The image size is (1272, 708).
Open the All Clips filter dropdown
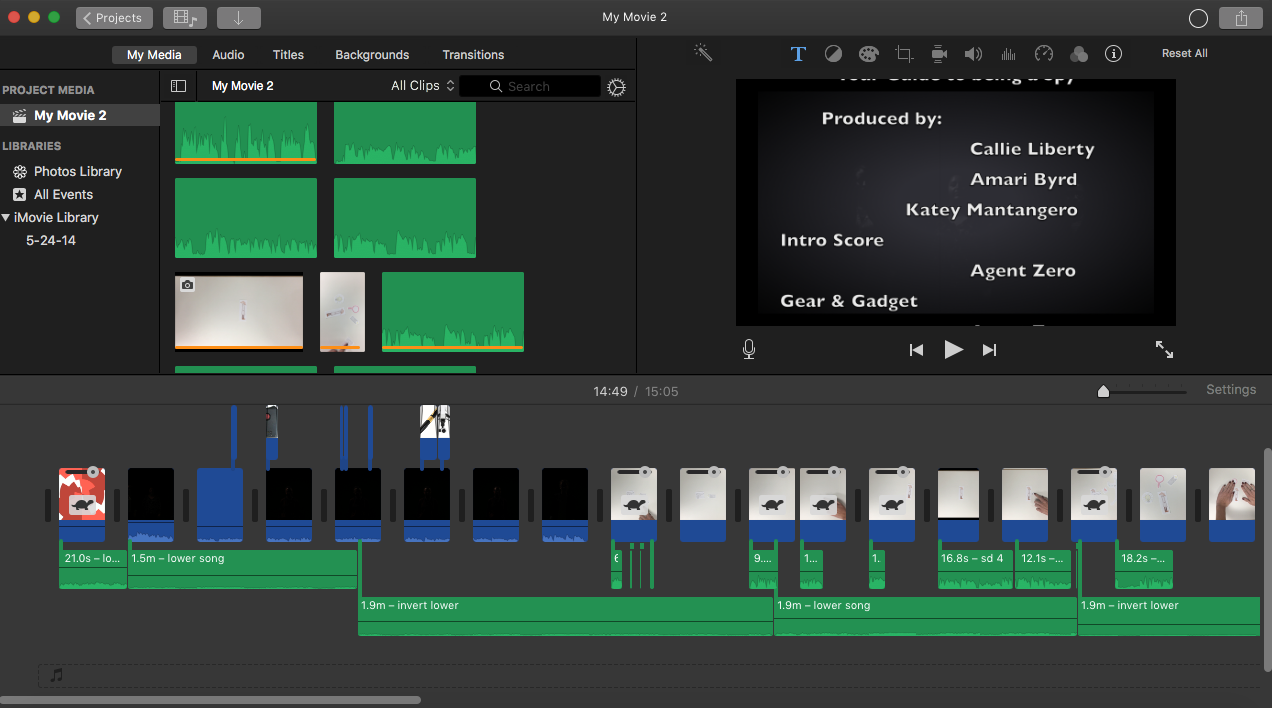click(x=422, y=86)
